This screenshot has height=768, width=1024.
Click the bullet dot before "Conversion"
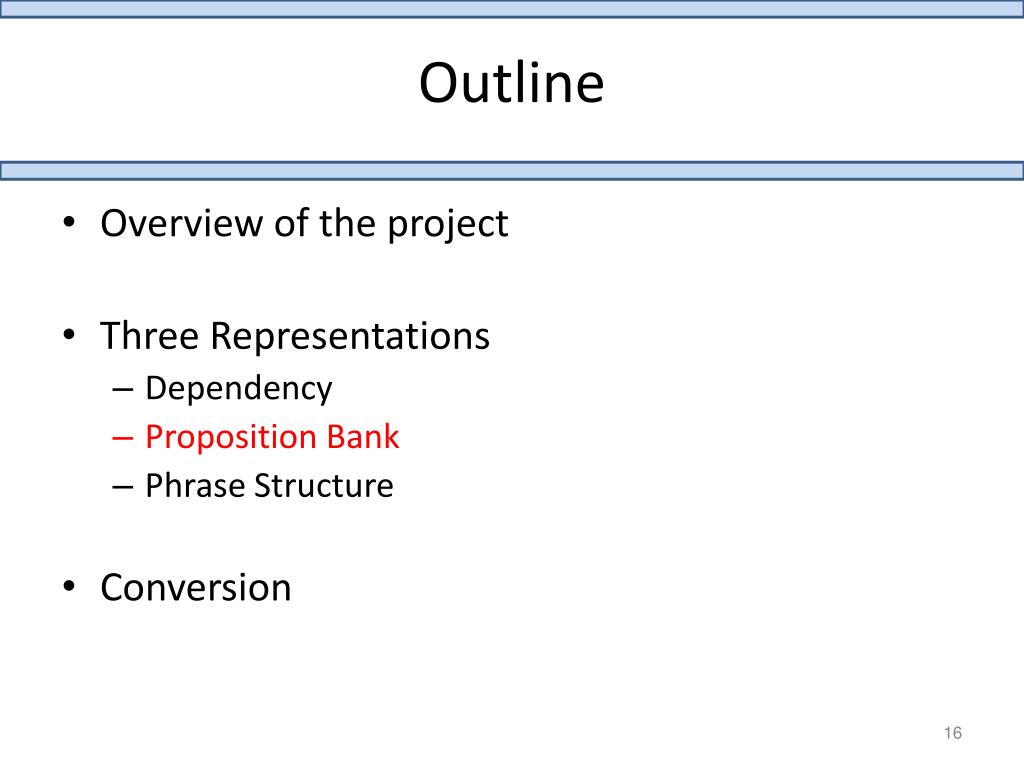68,587
